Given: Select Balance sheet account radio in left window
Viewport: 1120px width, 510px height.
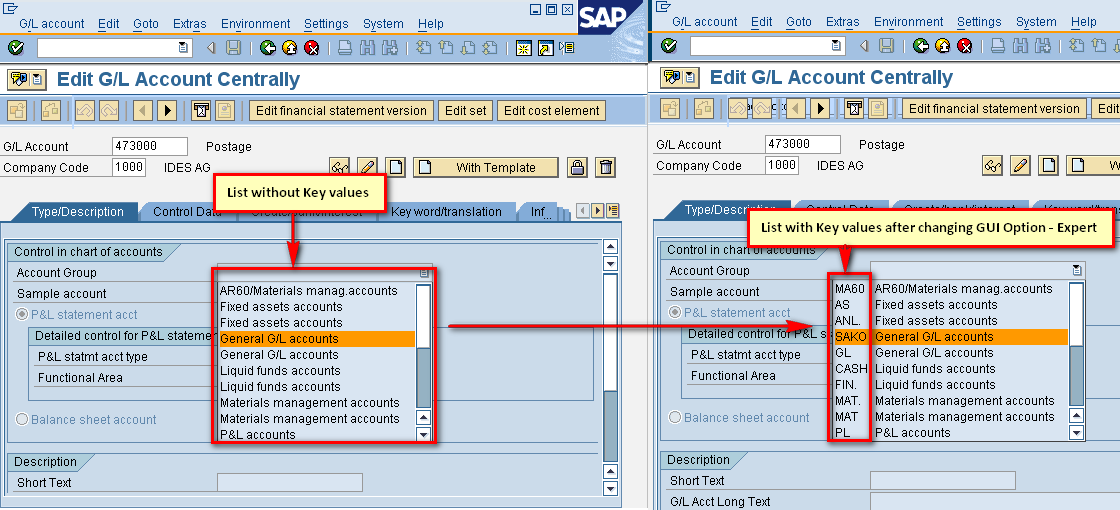Looking at the screenshot, I should (23, 420).
